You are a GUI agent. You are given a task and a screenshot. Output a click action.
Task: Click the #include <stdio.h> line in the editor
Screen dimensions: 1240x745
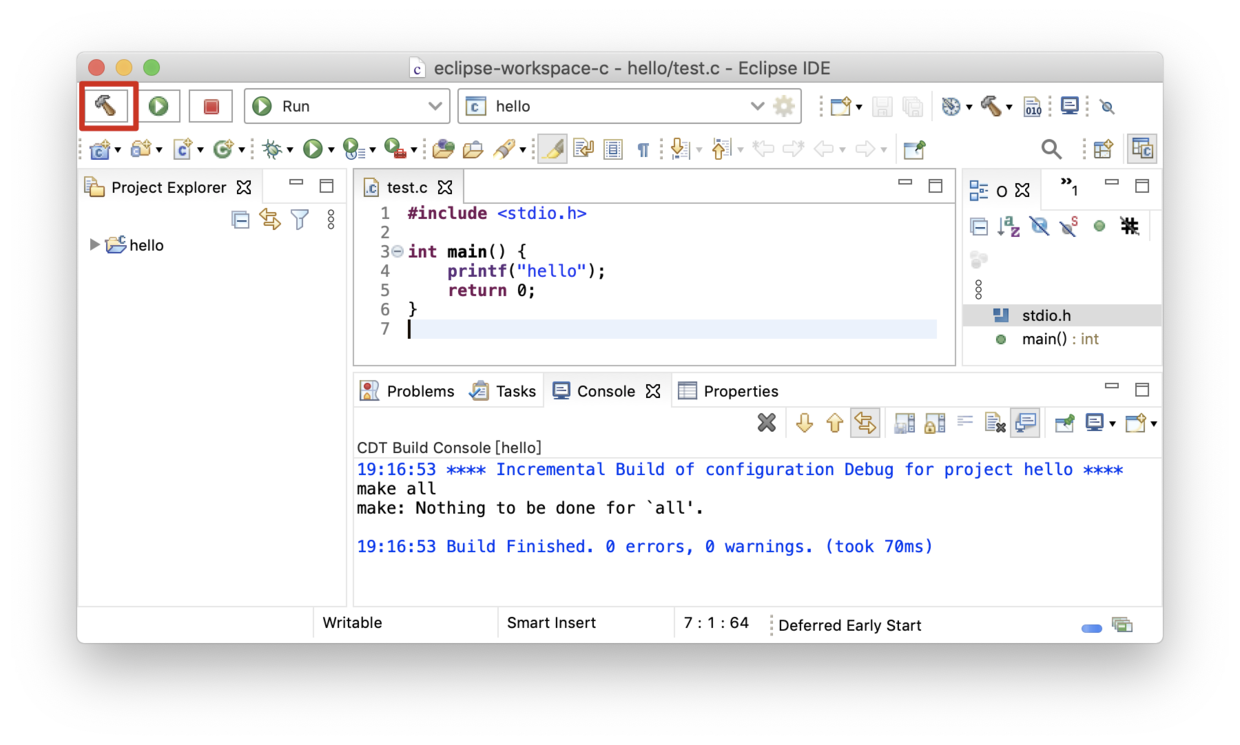click(496, 213)
